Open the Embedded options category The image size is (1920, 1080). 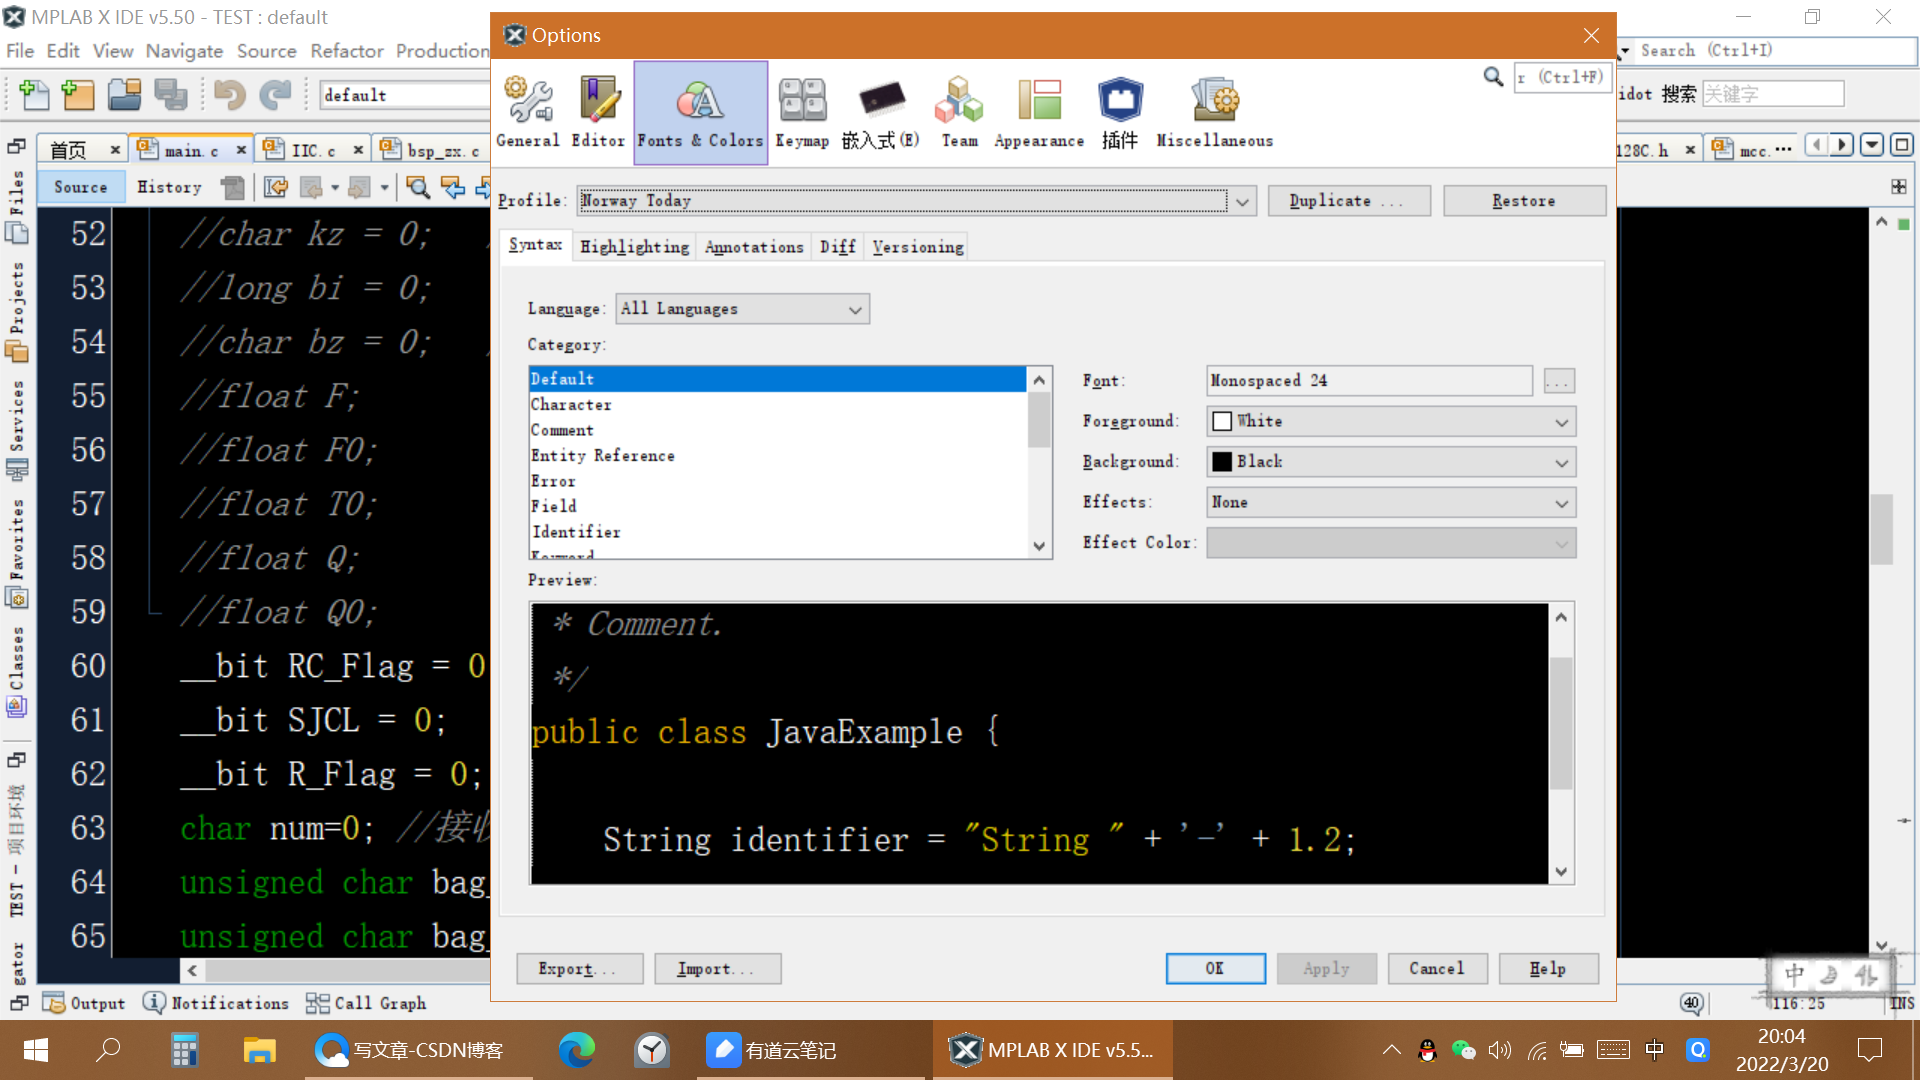click(880, 112)
